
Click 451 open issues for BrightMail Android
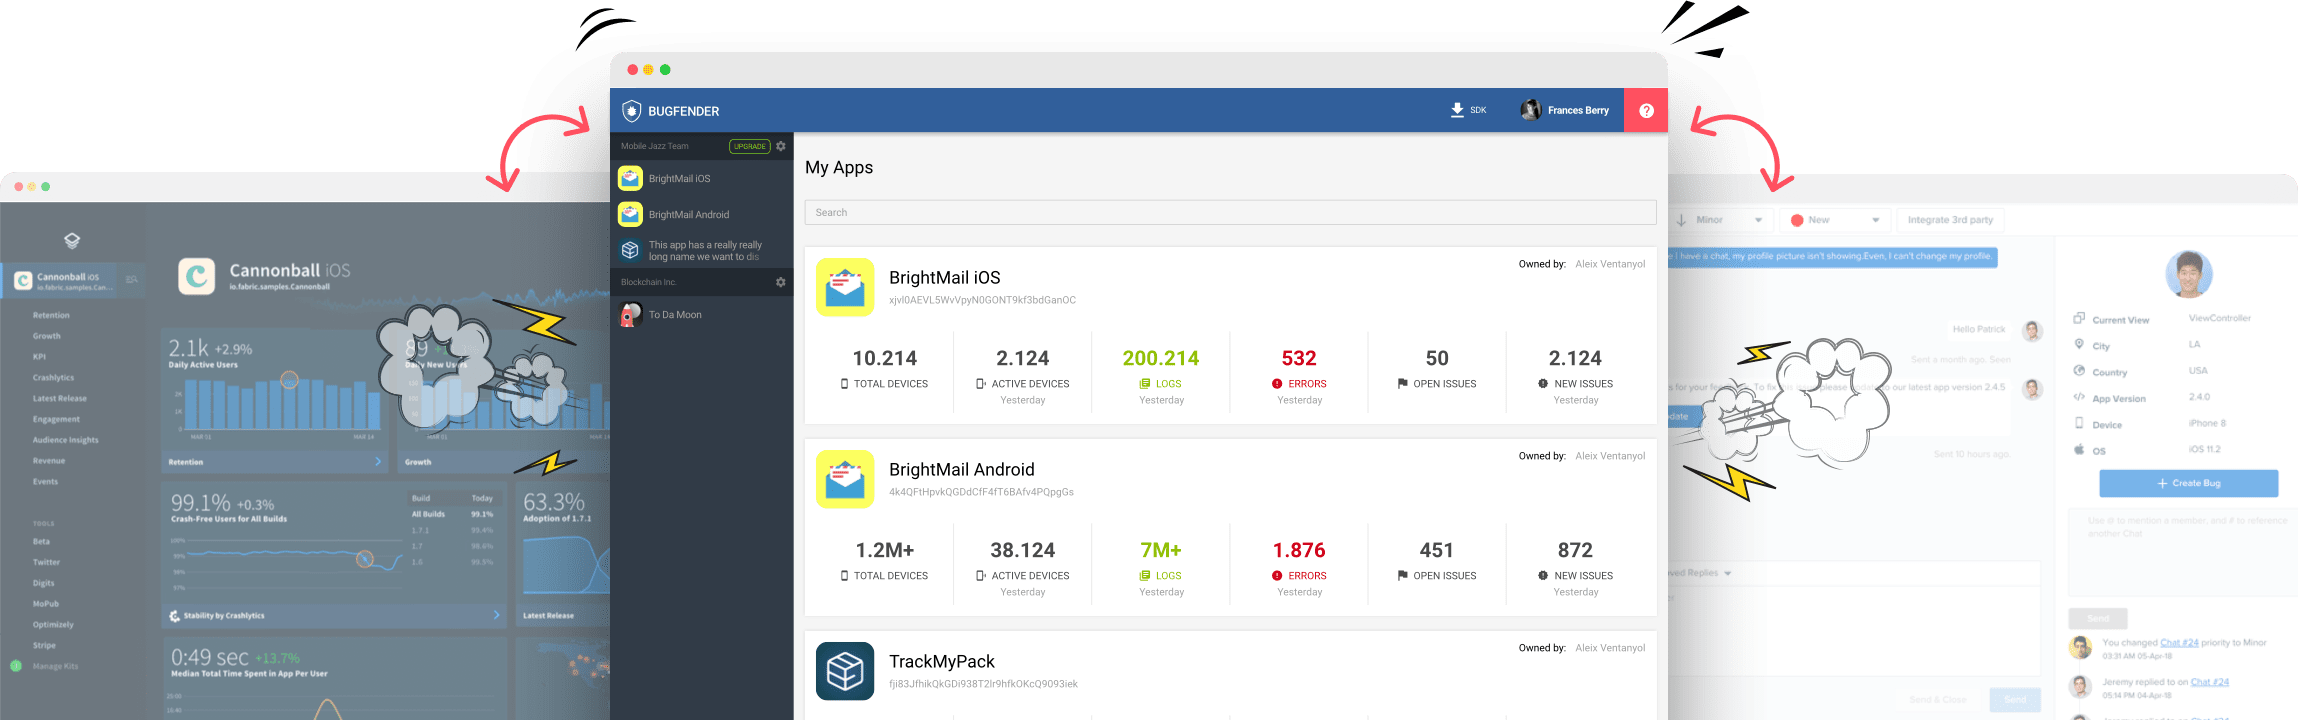tap(1437, 550)
